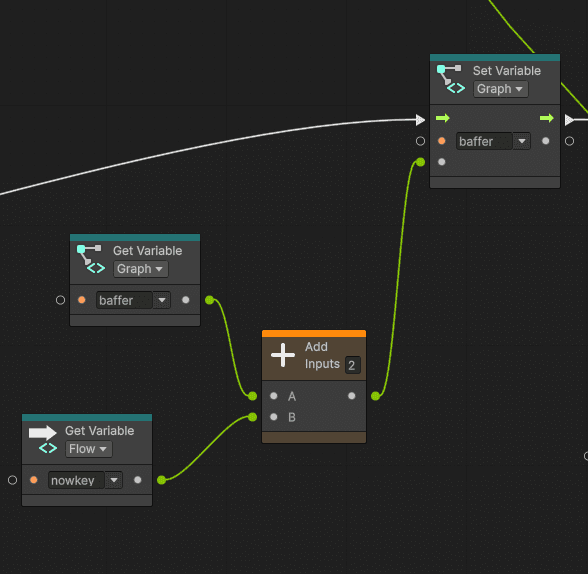Click the orange name port on Set Variable
The width and height of the screenshot is (588, 574).
pos(442,141)
